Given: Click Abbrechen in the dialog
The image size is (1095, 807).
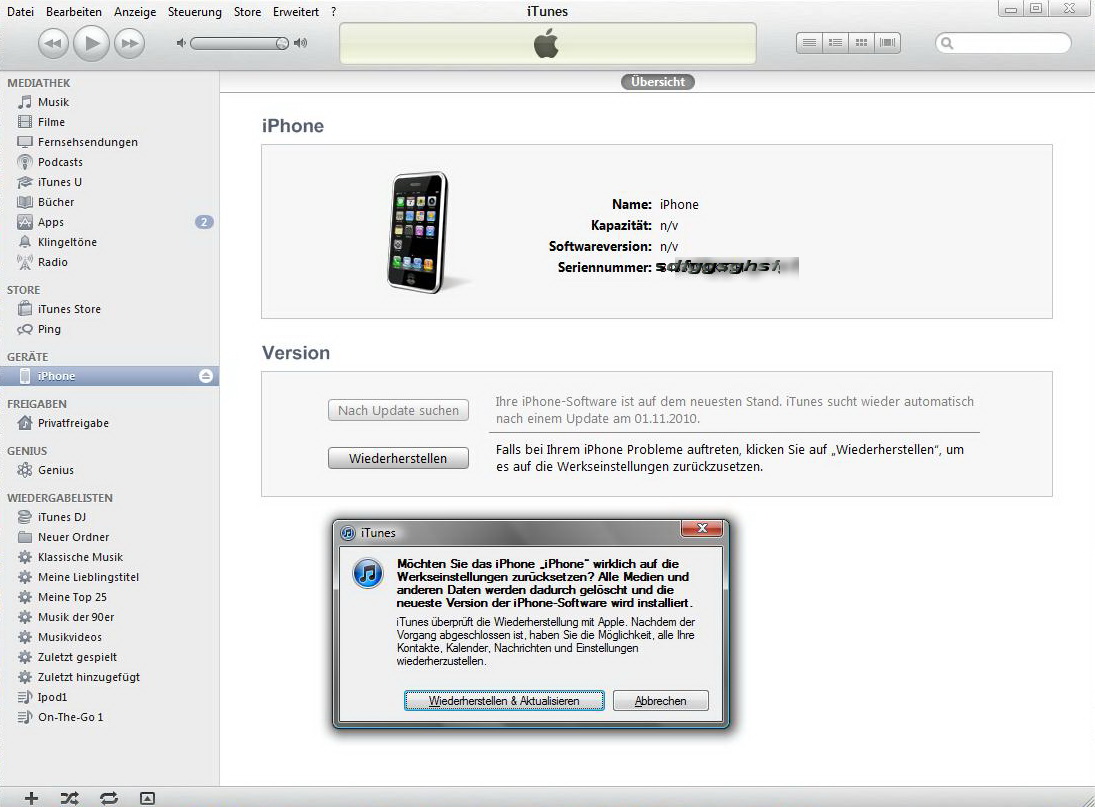Looking at the screenshot, I should [x=661, y=701].
